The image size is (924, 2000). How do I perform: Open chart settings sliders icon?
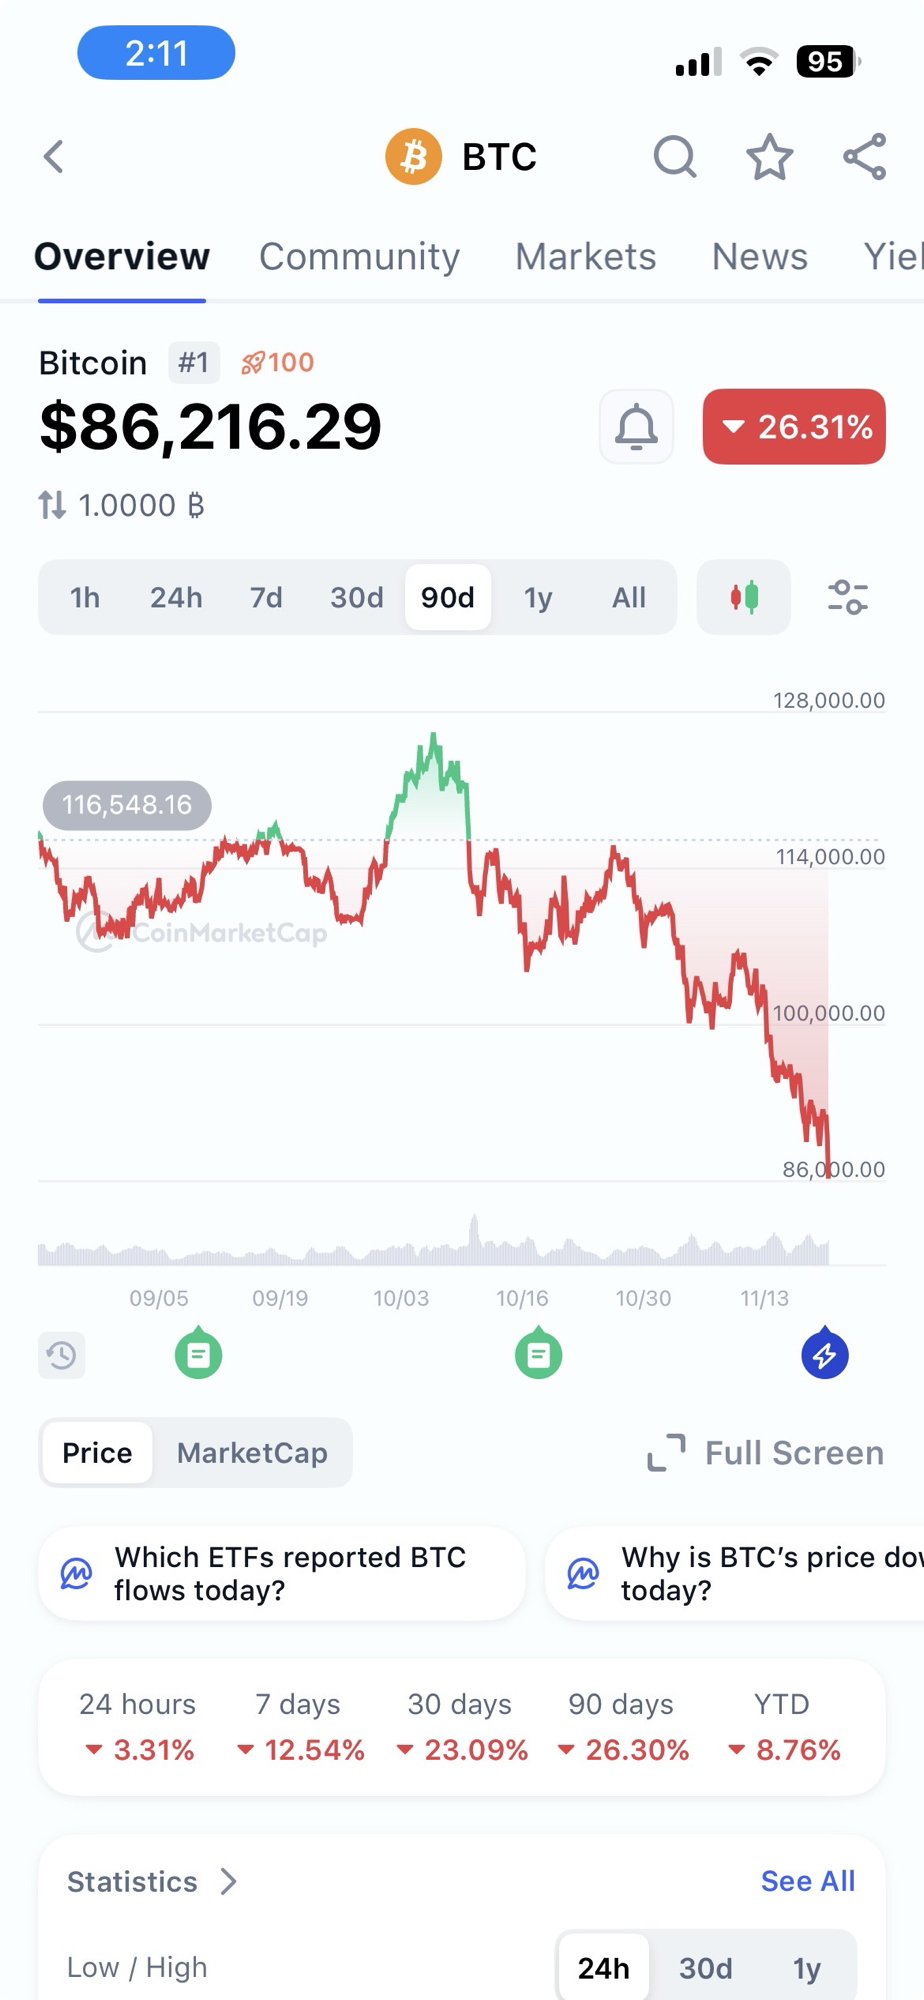[x=847, y=598]
